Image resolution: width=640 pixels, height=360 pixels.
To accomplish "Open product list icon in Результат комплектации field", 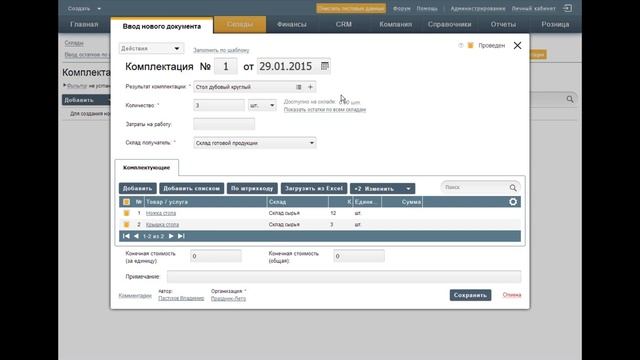I will (x=299, y=87).
